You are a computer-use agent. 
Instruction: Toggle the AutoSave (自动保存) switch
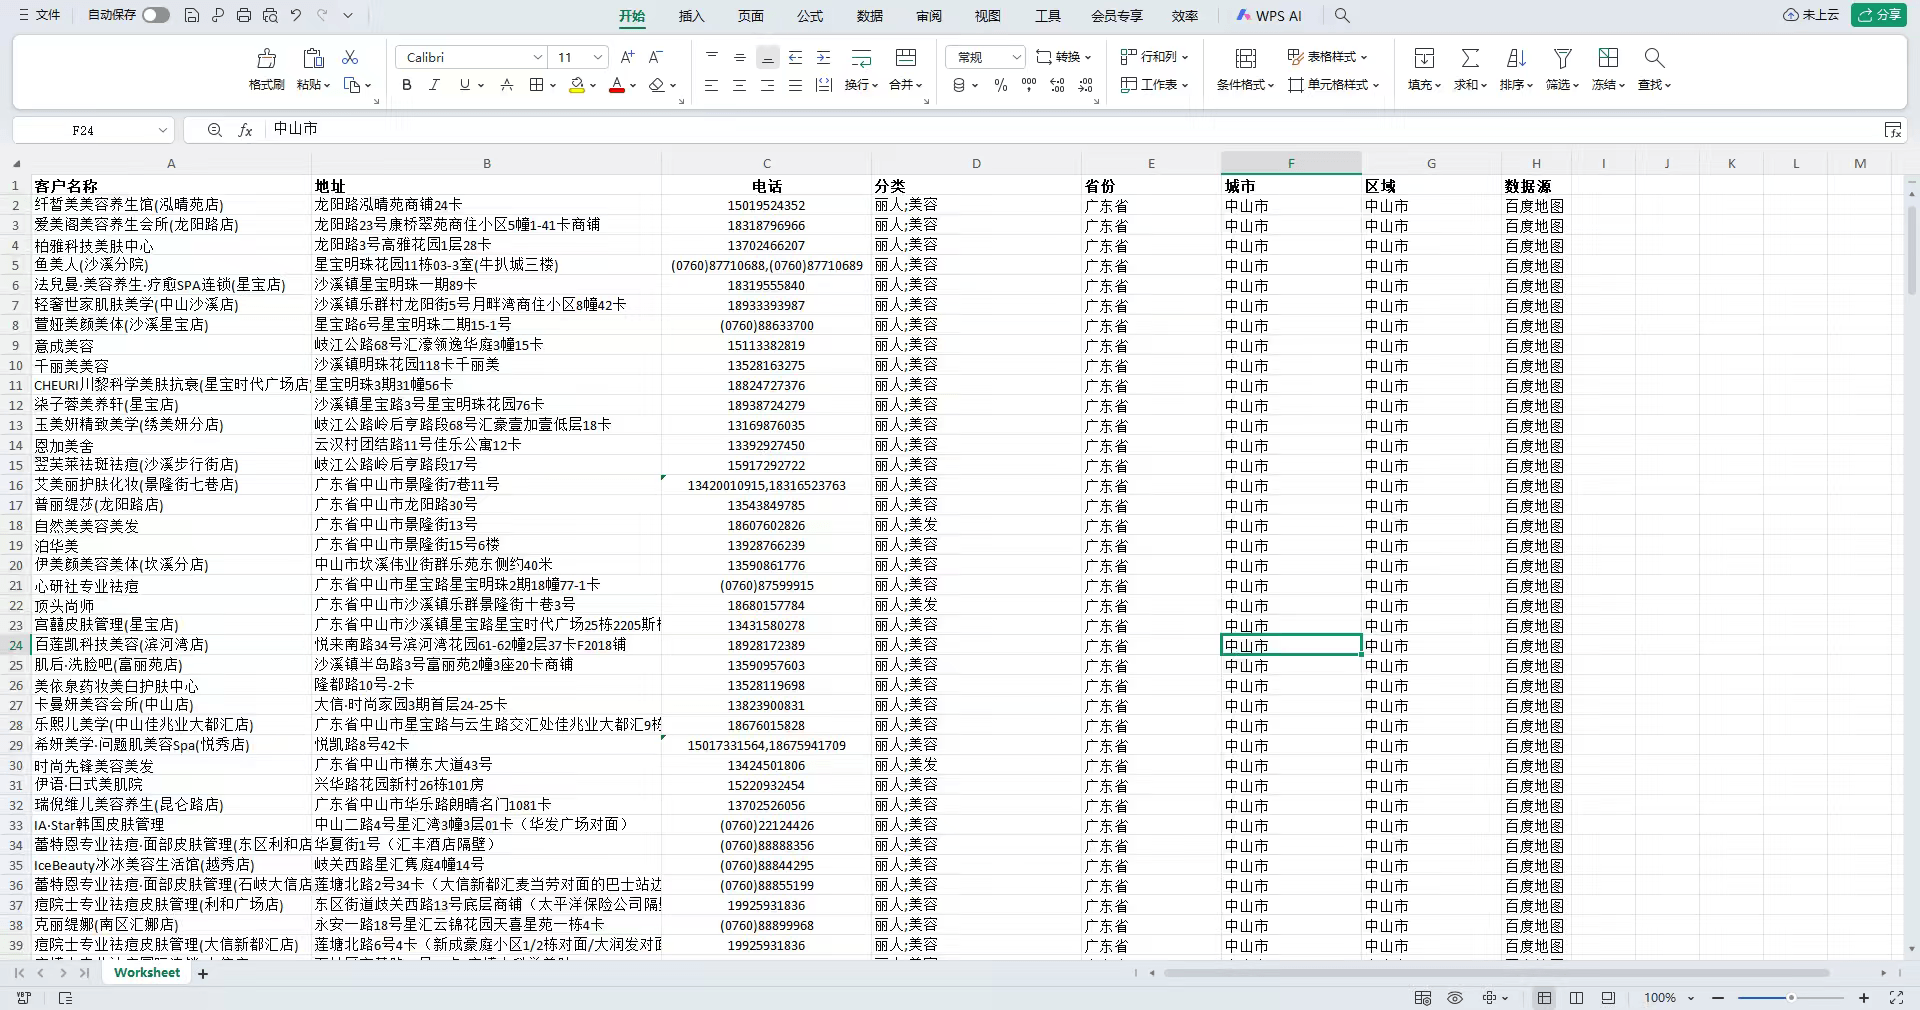click(155, 15)
